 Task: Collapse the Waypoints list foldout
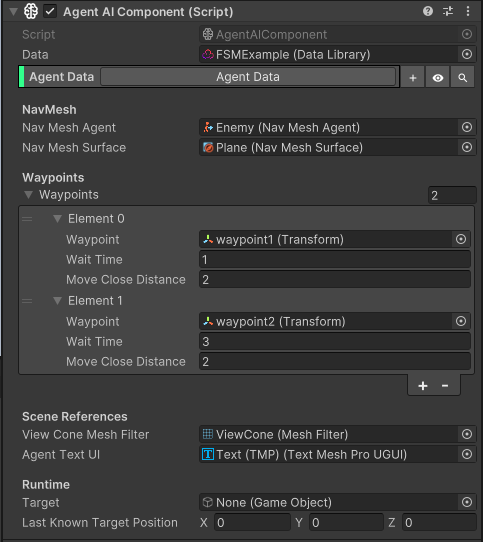29,195
